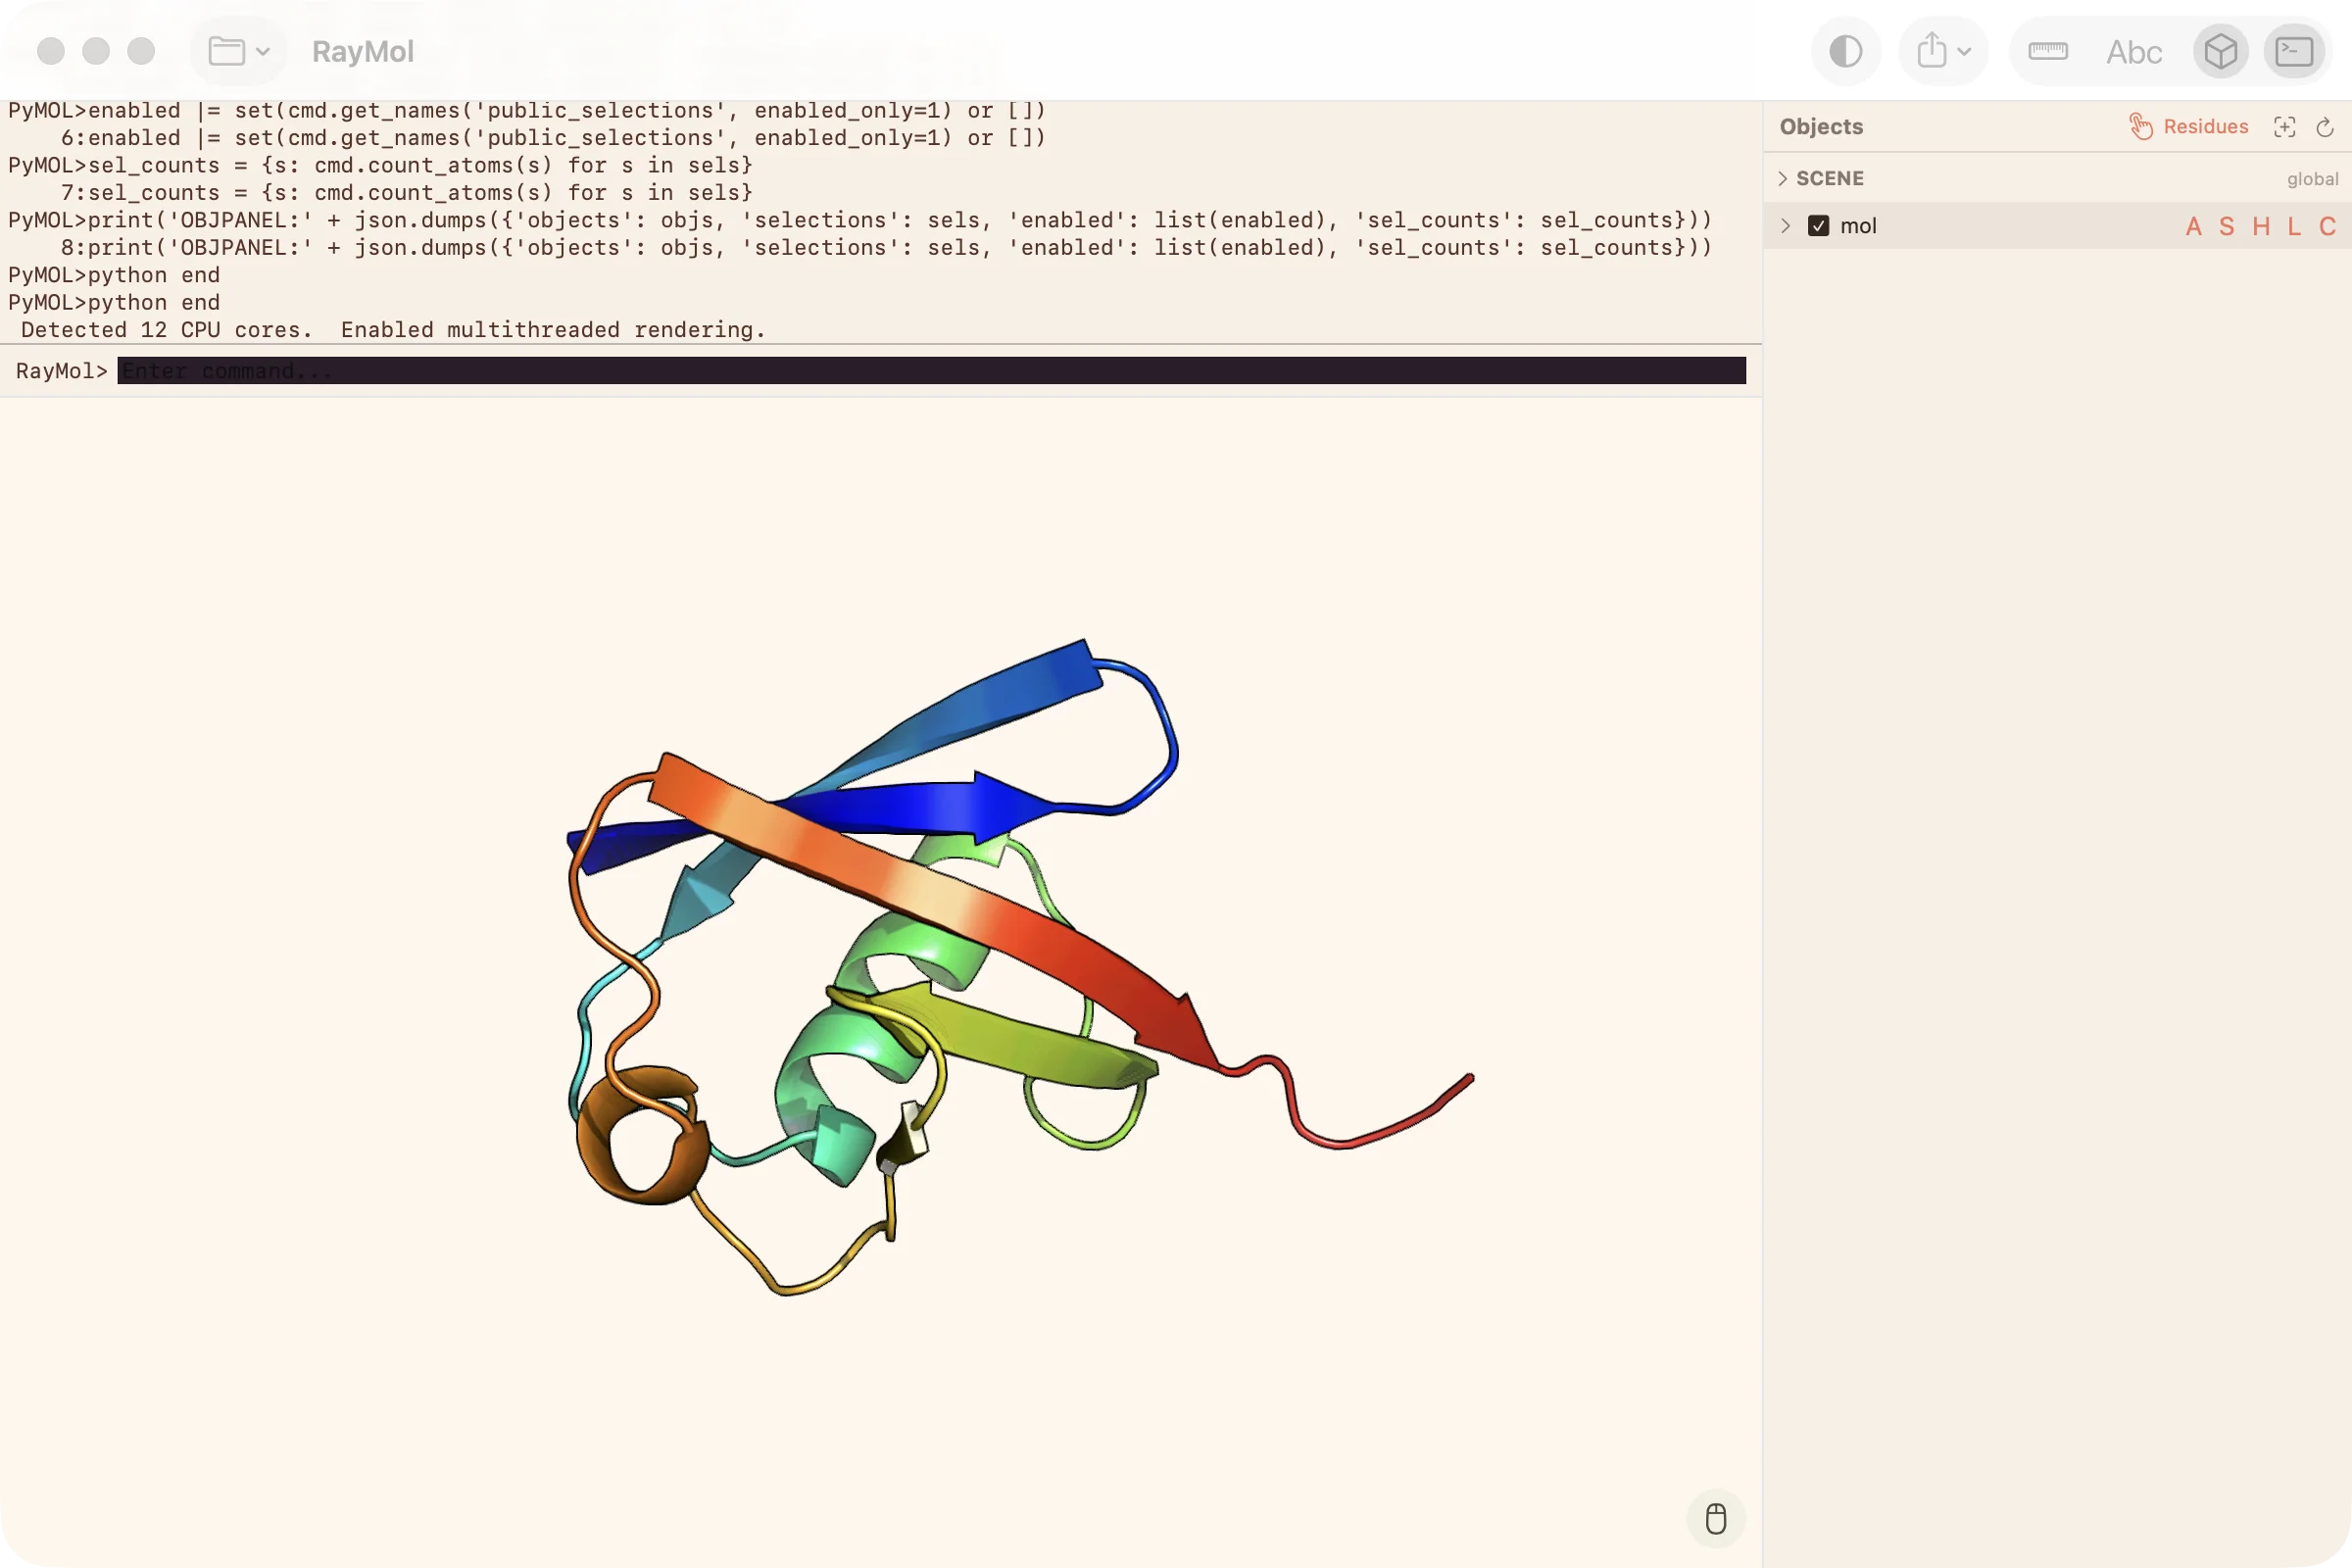Open the H (Hide) menu for mol
This screenshot has width=2352, height=1568.
(2260, 226)
